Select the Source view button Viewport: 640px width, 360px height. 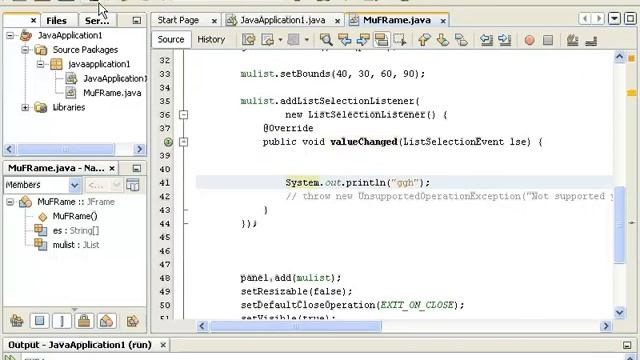click(x=171, y=40)
